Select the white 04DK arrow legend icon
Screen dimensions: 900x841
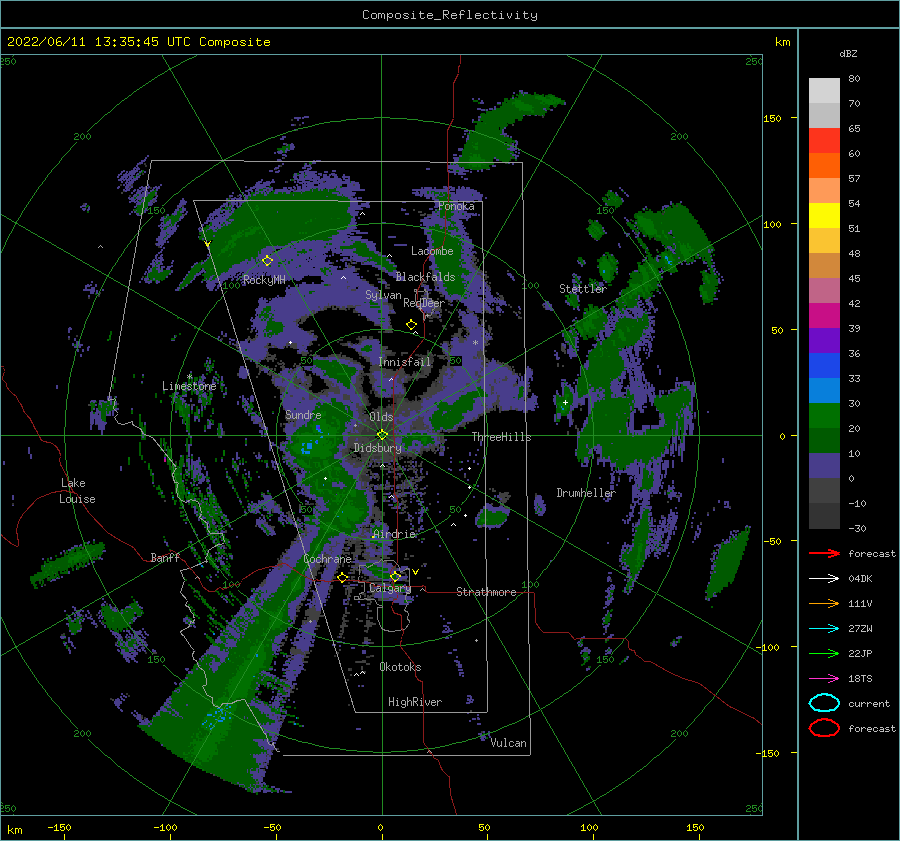pos(824,578)
